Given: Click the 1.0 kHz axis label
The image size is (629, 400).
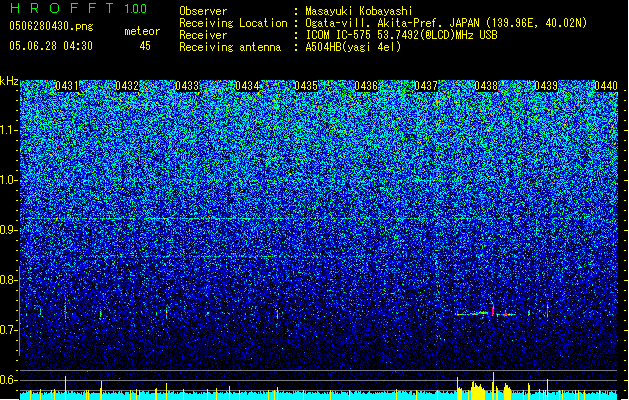Looking at the screenshot, I should (9, 180).
